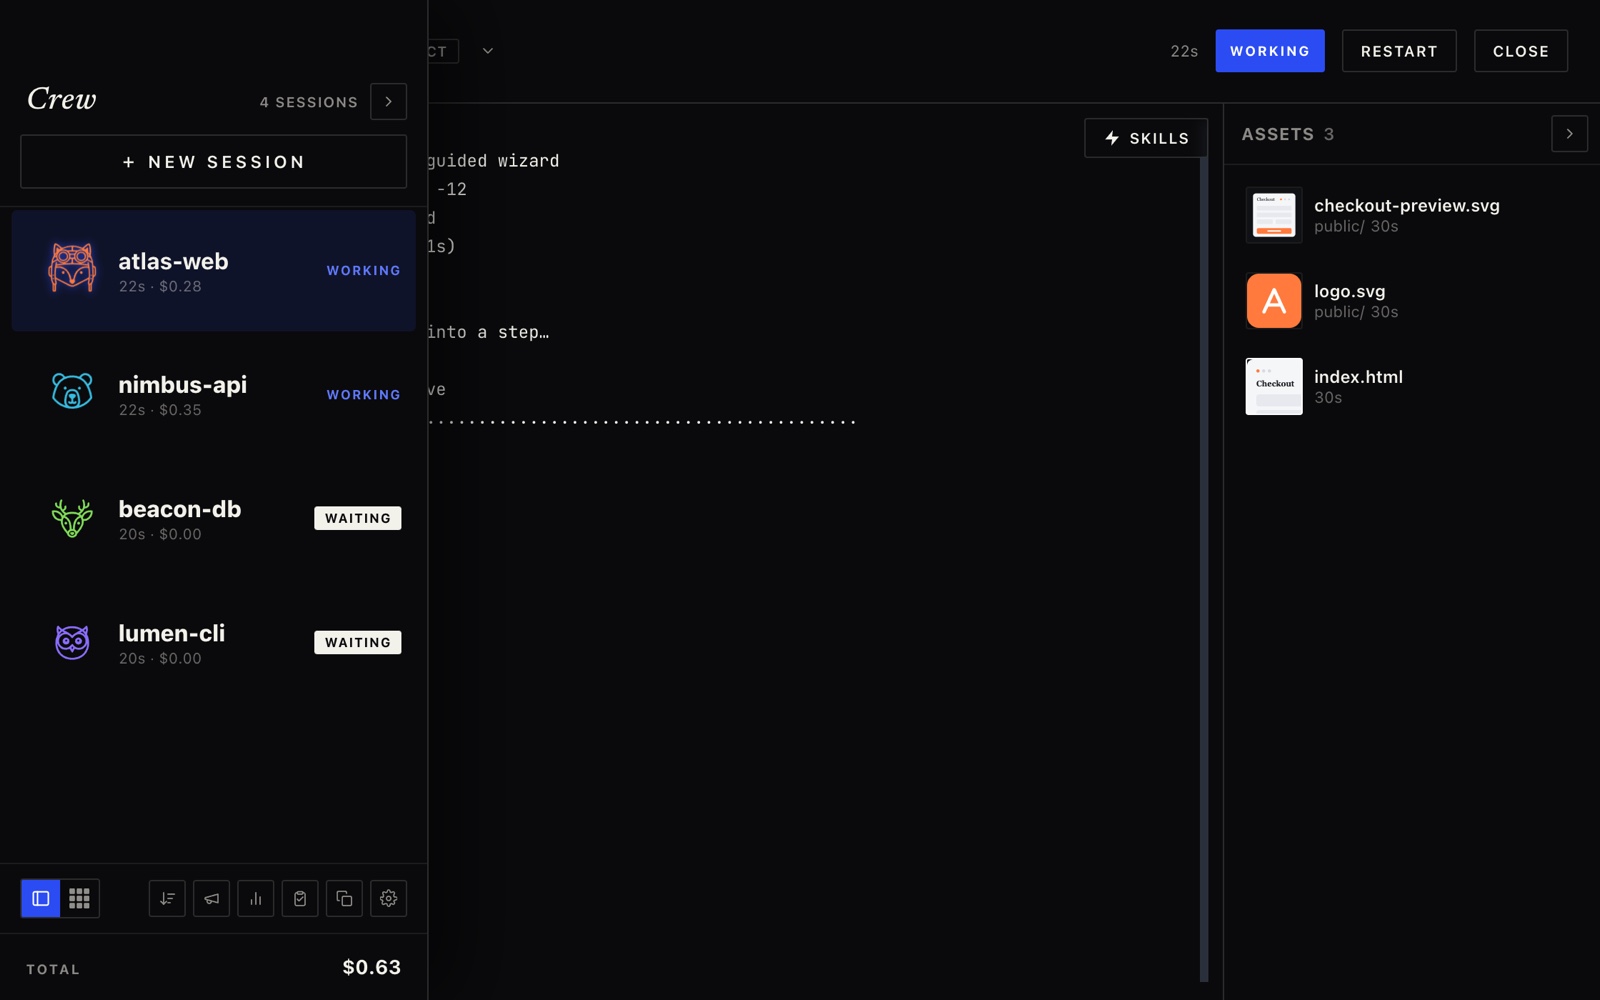
Task: Click the 4 SESSIONS label
Action: tap(309, 102)
